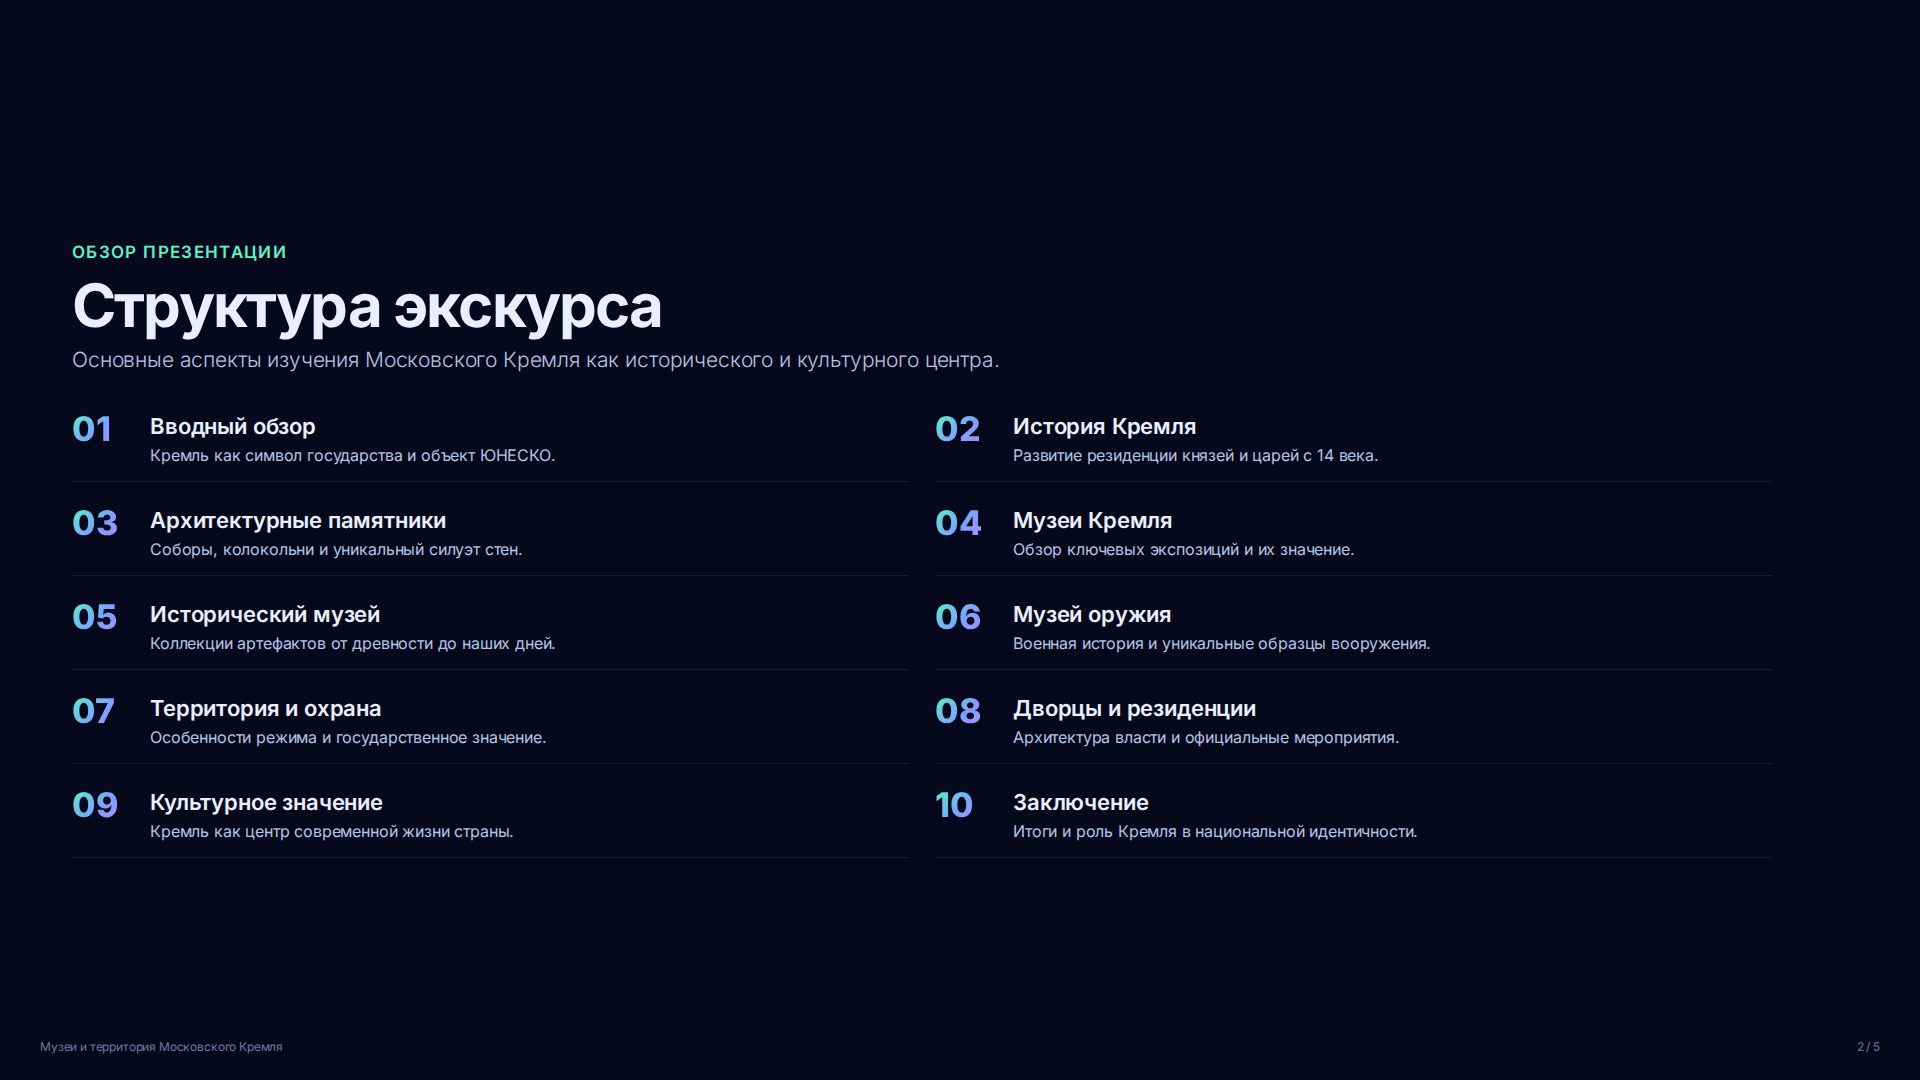Click 'Кремль как центр современной жизни страны.'
Screen dimensions: 1920x1080
(x=331, y=832)
